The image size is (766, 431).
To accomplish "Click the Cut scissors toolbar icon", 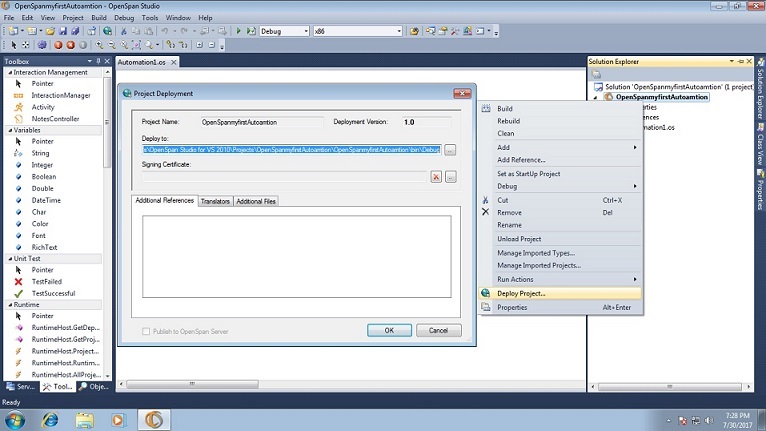I will [x=124, y=31].
